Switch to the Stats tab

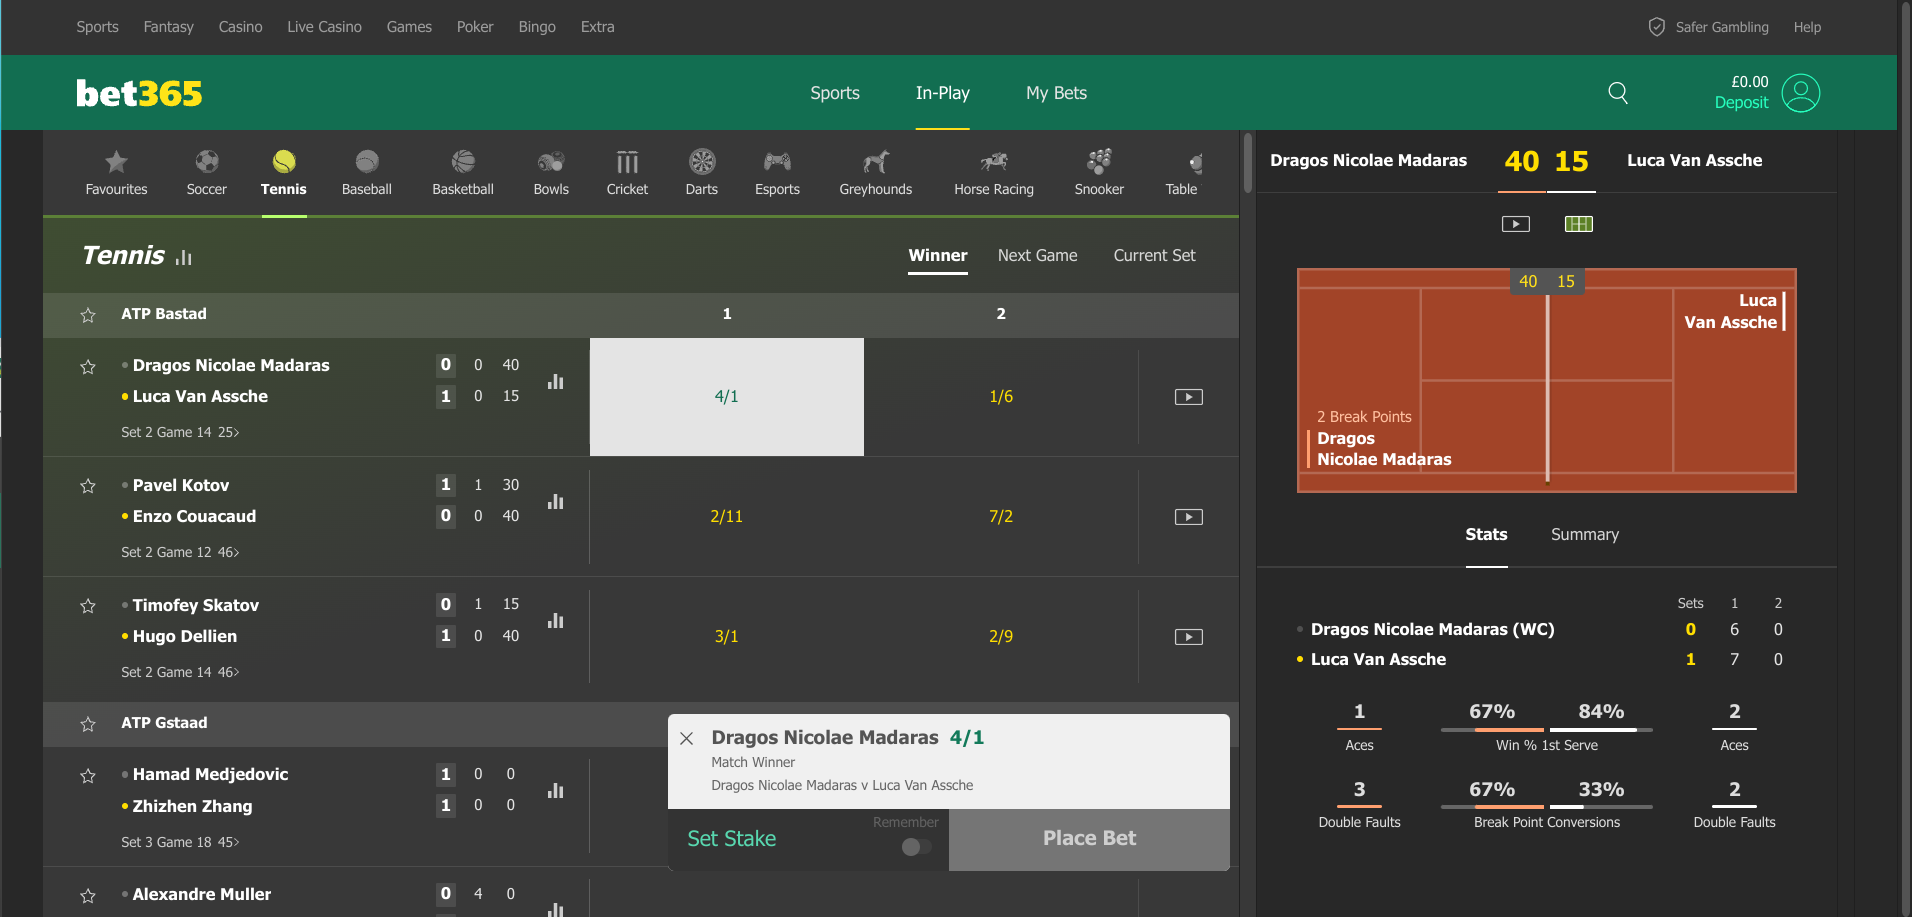pyautogui.click(x=1486, y=534)
